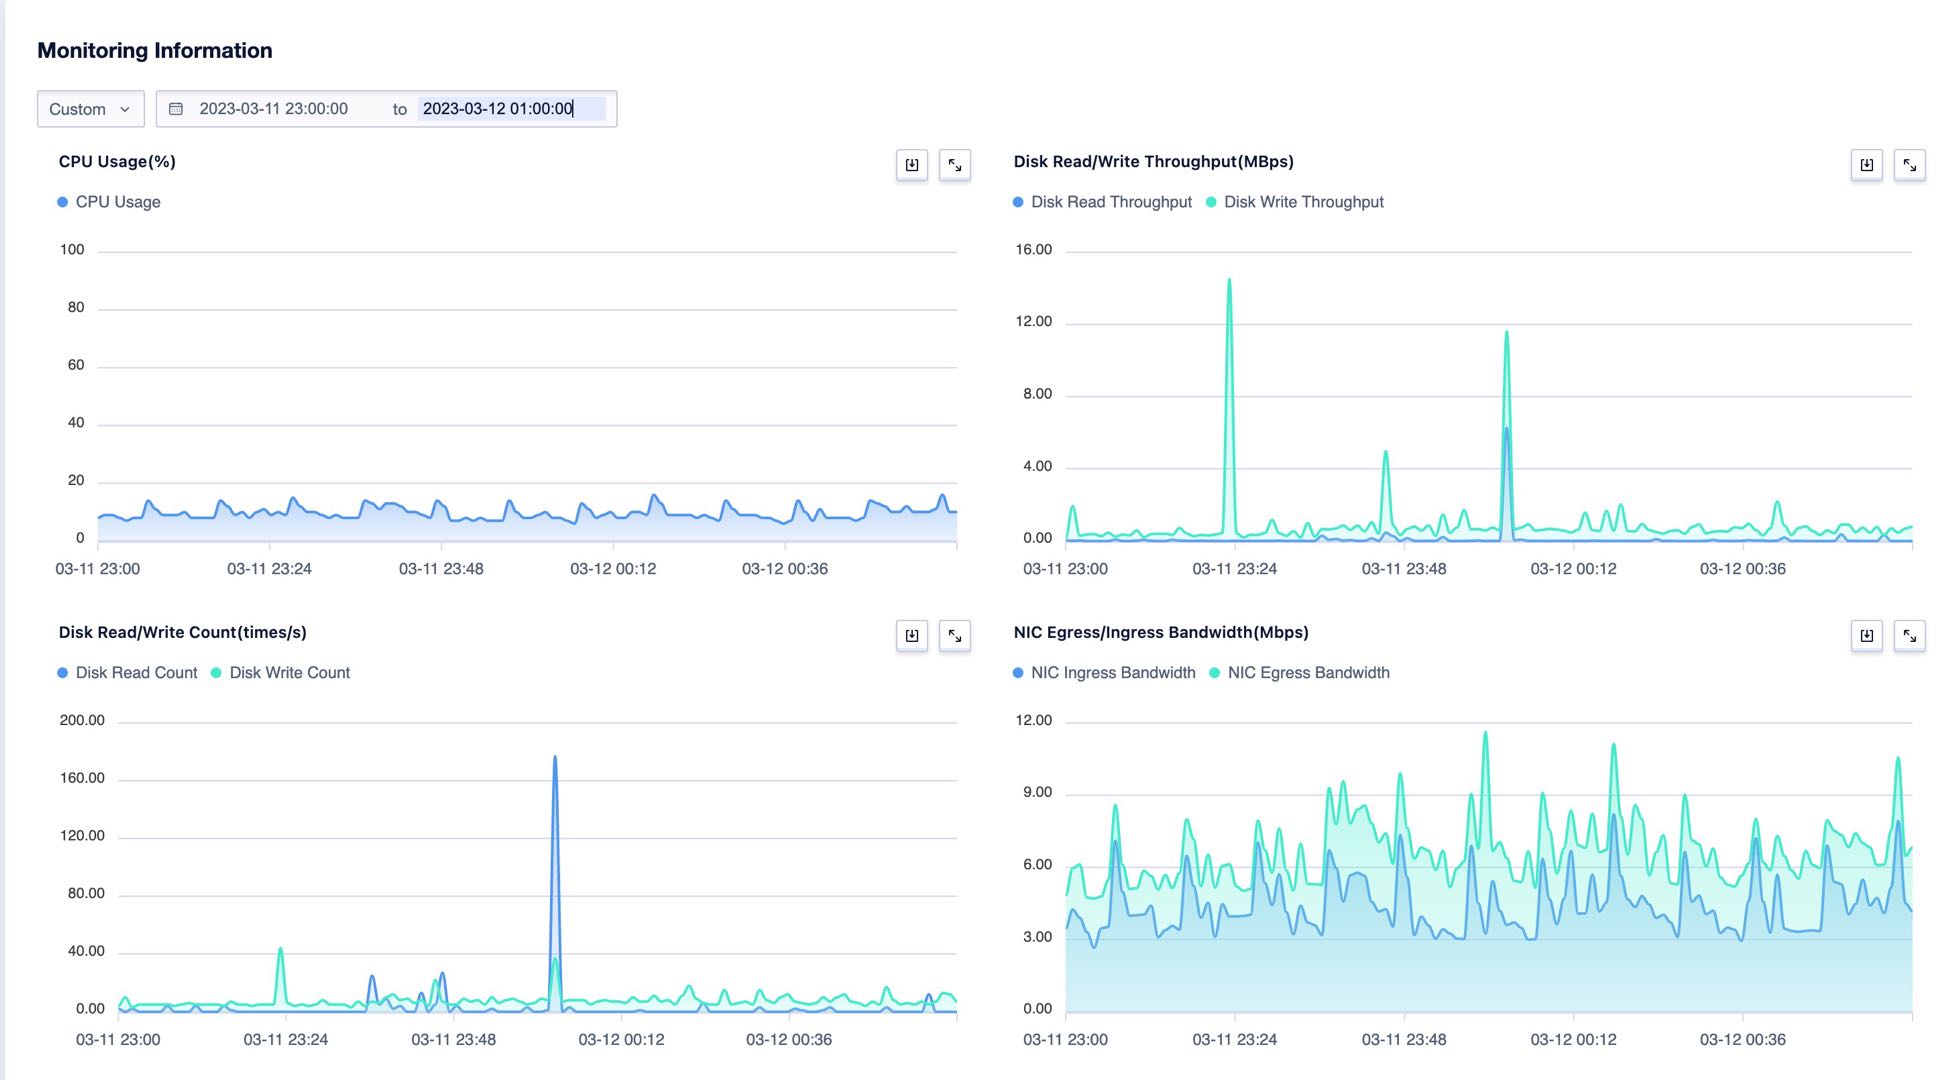Toggle the NIC Egress Bandwidth legend entry
Viewport: 1953px width, 1080px height.
pos(1300,672)
